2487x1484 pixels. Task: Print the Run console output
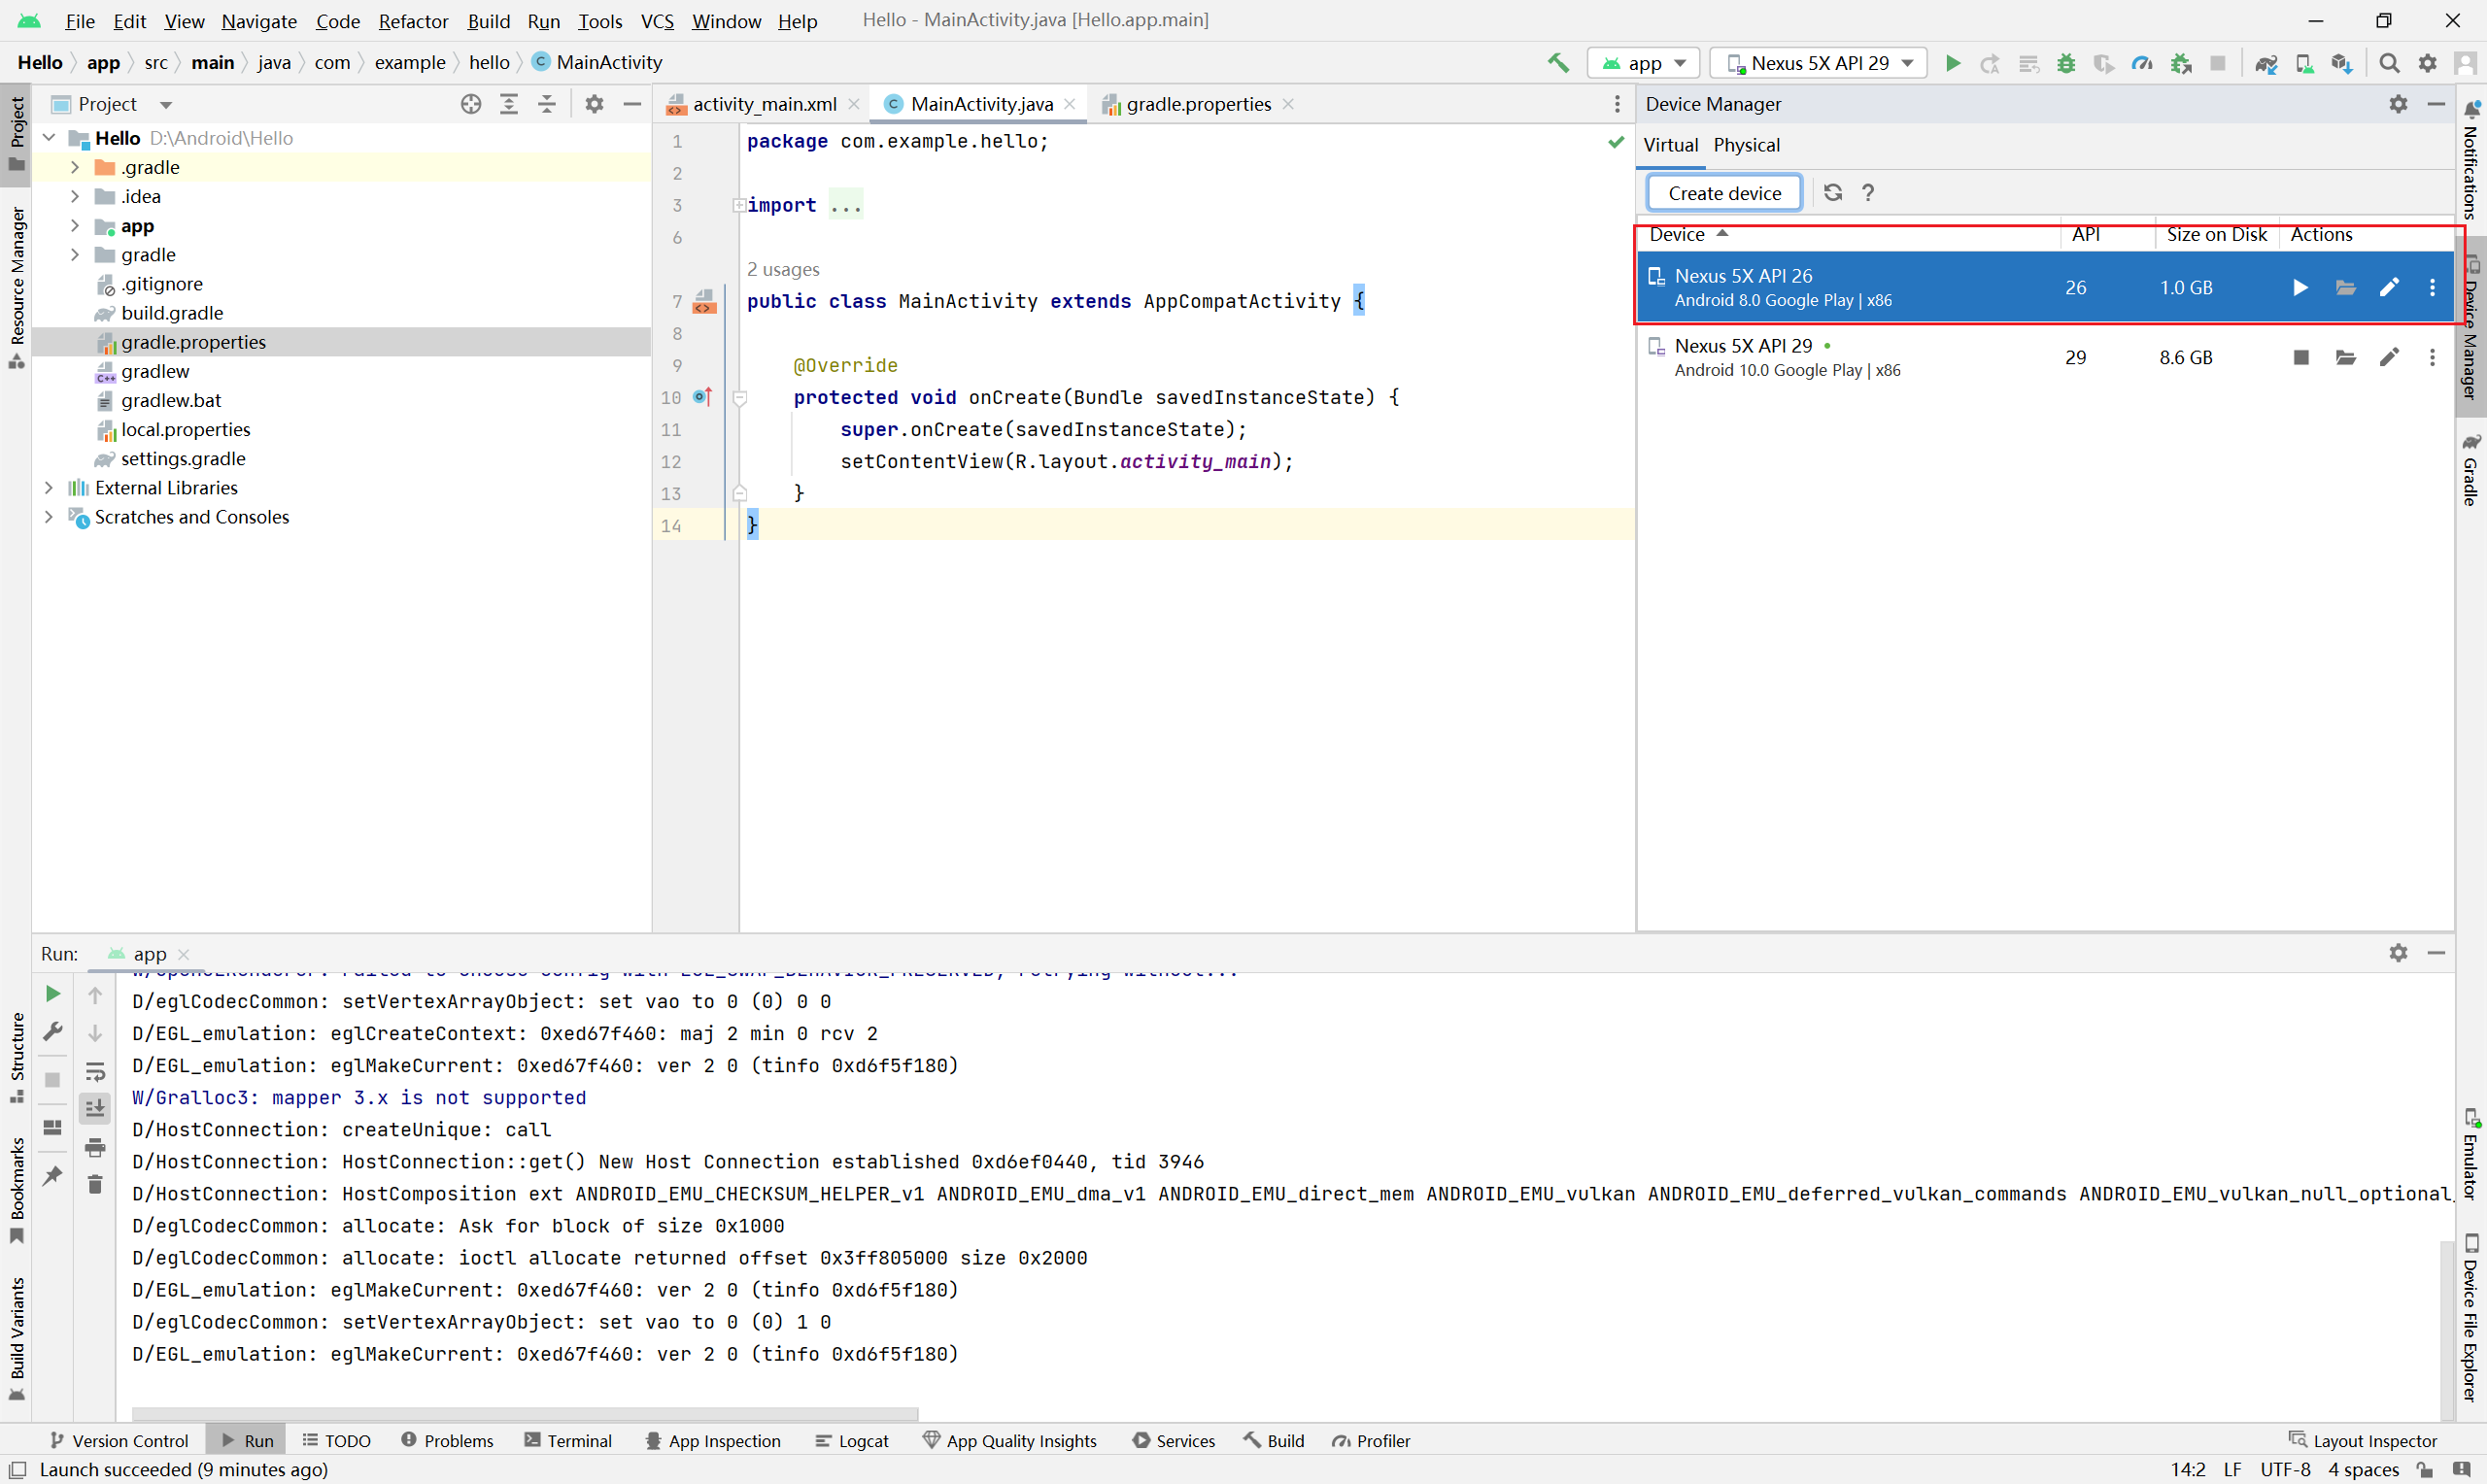[95, 1147]
